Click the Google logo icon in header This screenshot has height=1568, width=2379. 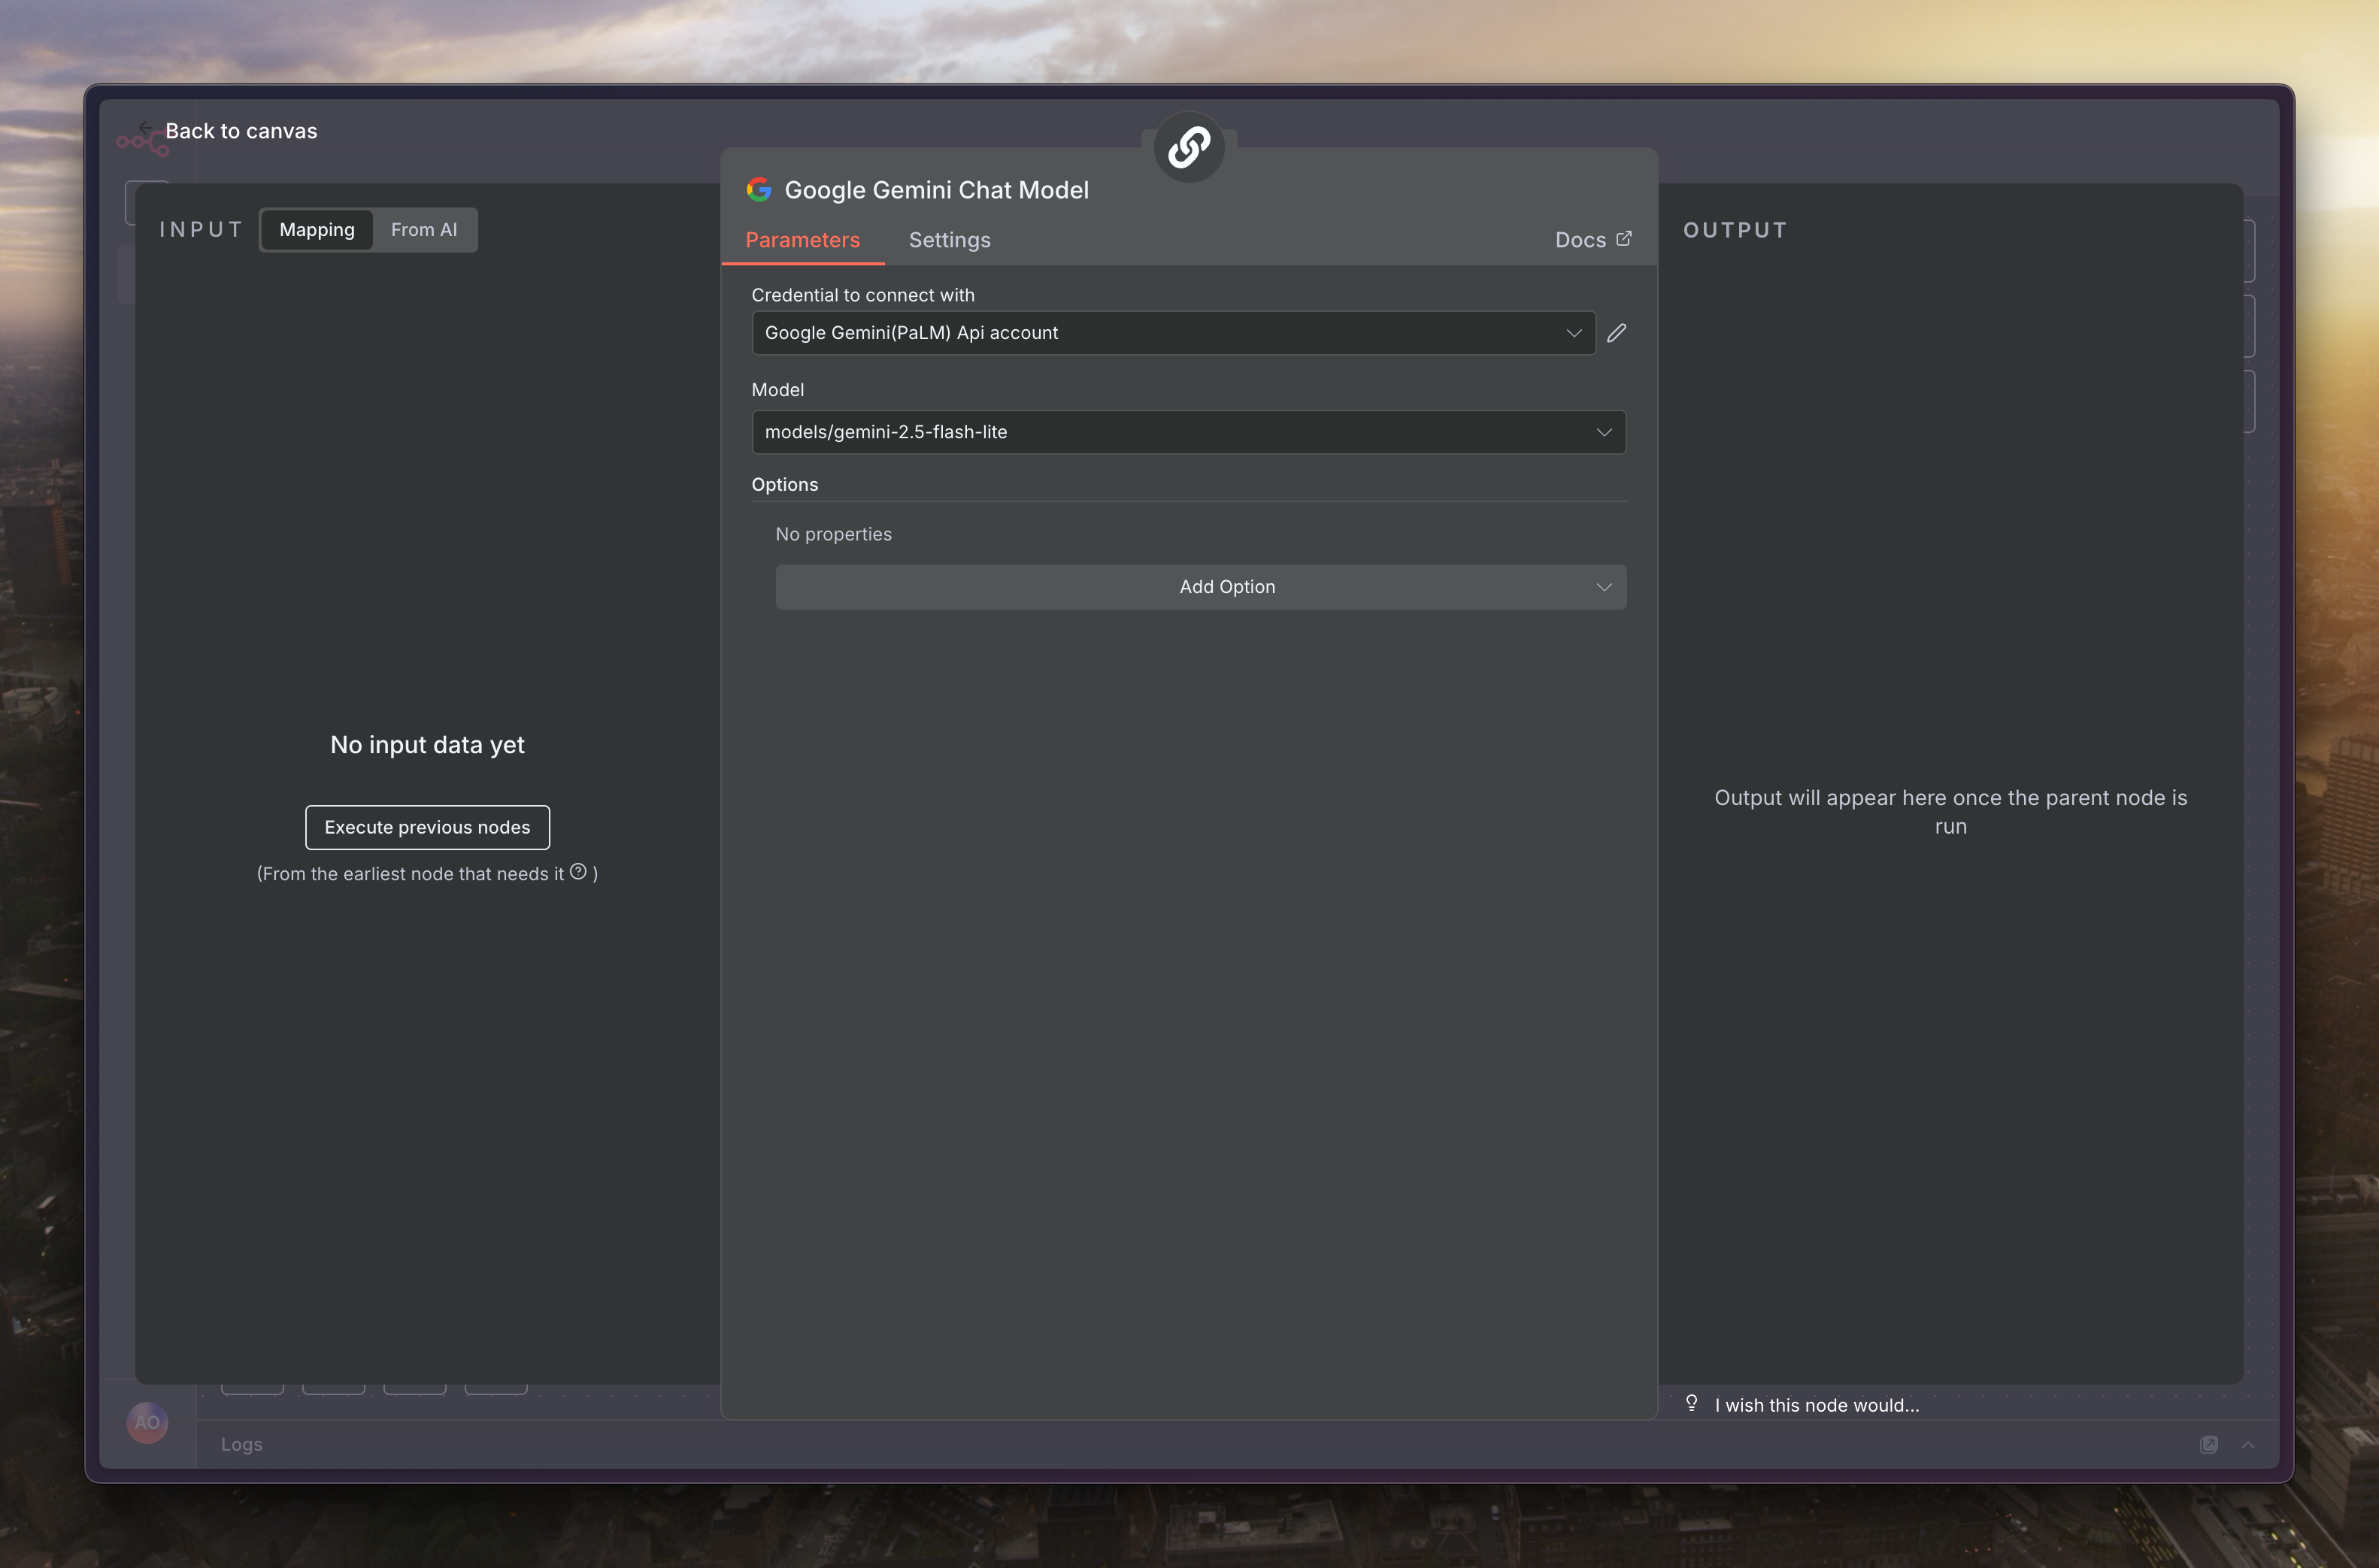(x=759, y=190)
